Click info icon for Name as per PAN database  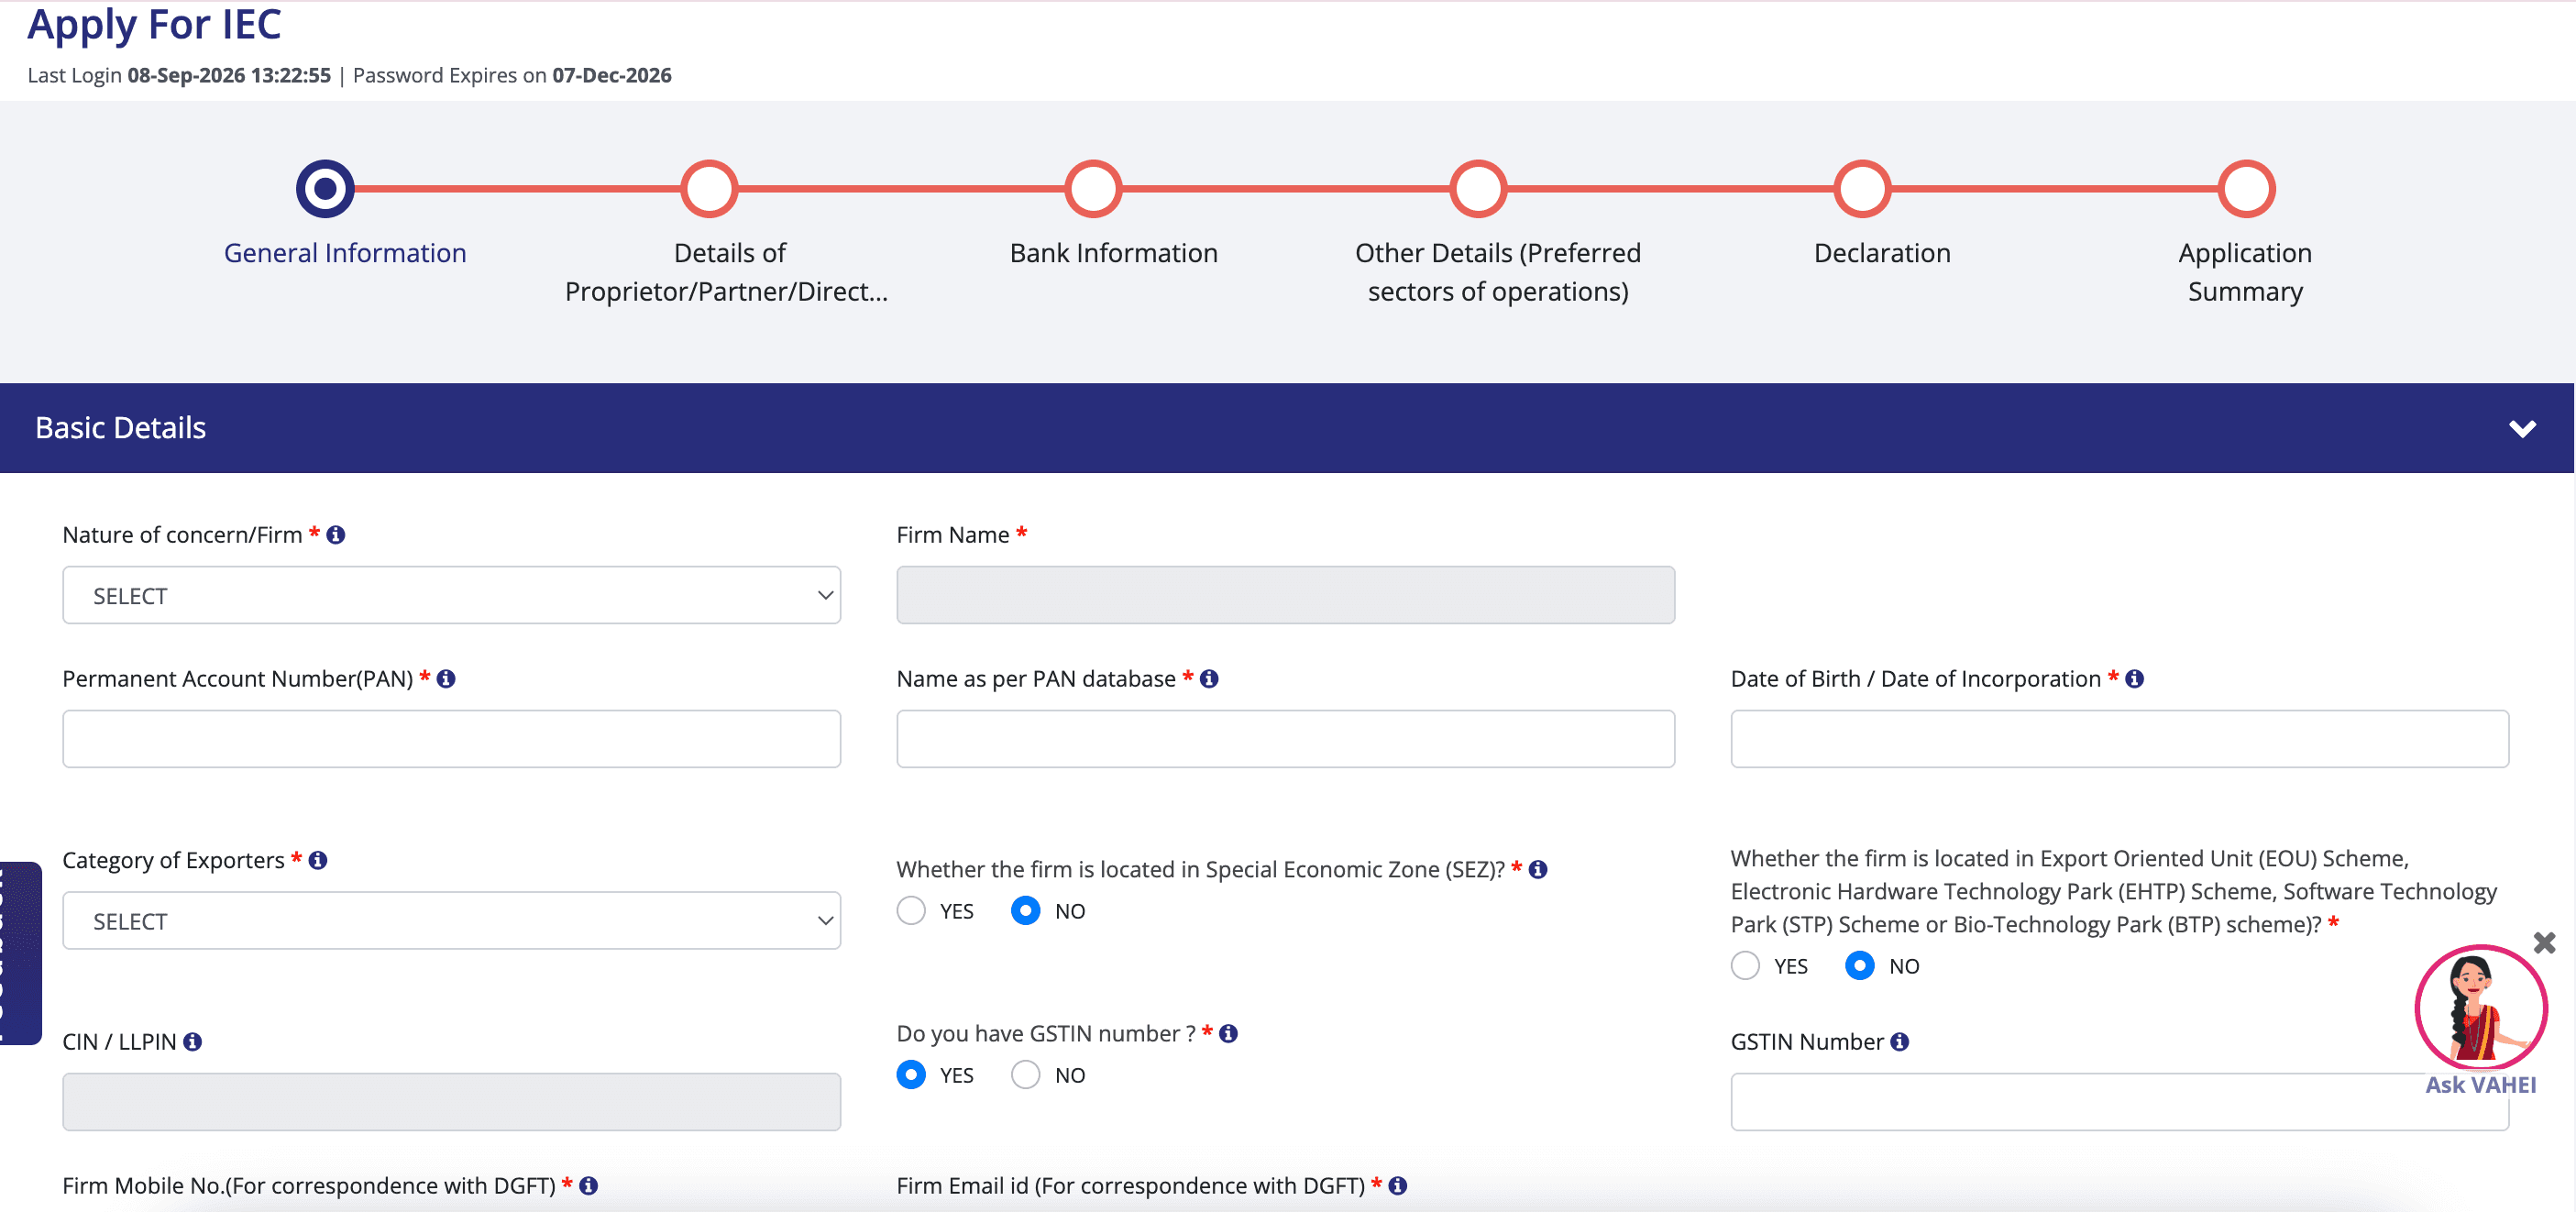[x=1209, y=679]
